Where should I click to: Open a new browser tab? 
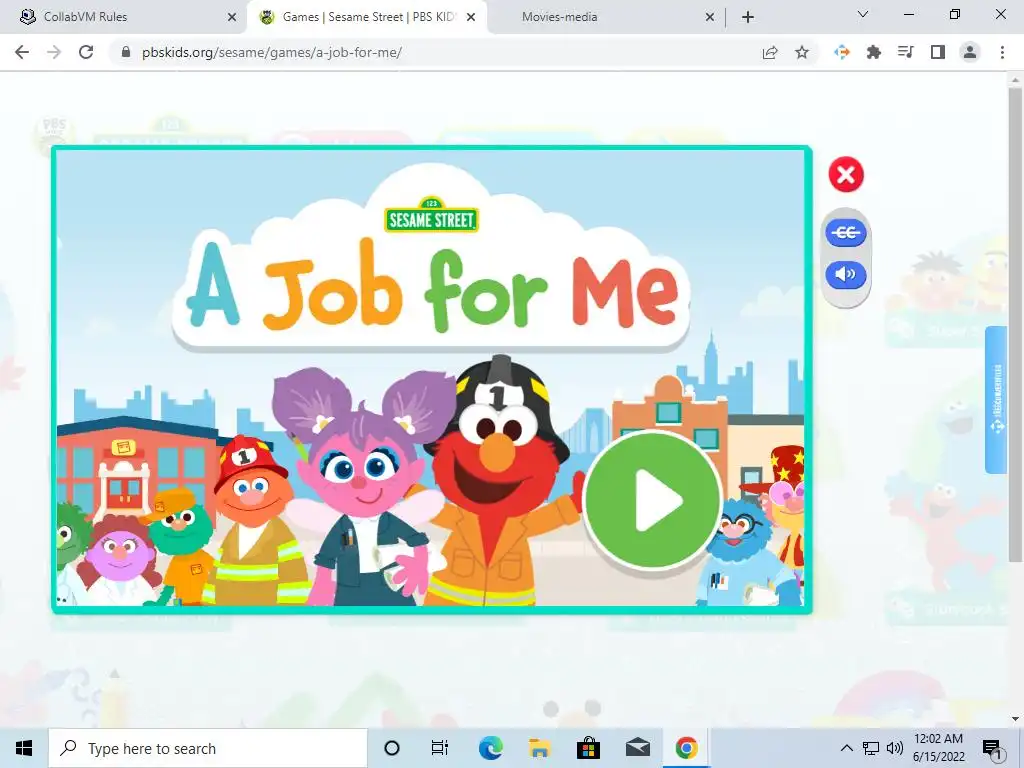(748, 18)
